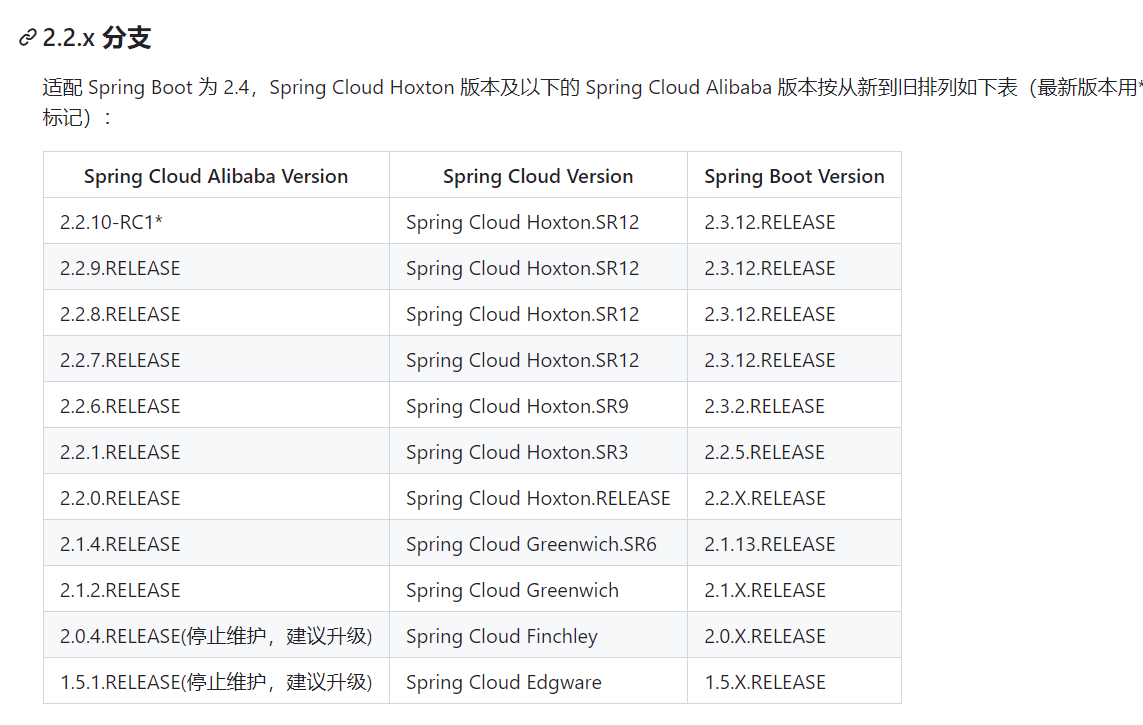
Task: Click the "2.3.2.RELEASE" Spring Boot cell
Action: (x=794, y=405)
